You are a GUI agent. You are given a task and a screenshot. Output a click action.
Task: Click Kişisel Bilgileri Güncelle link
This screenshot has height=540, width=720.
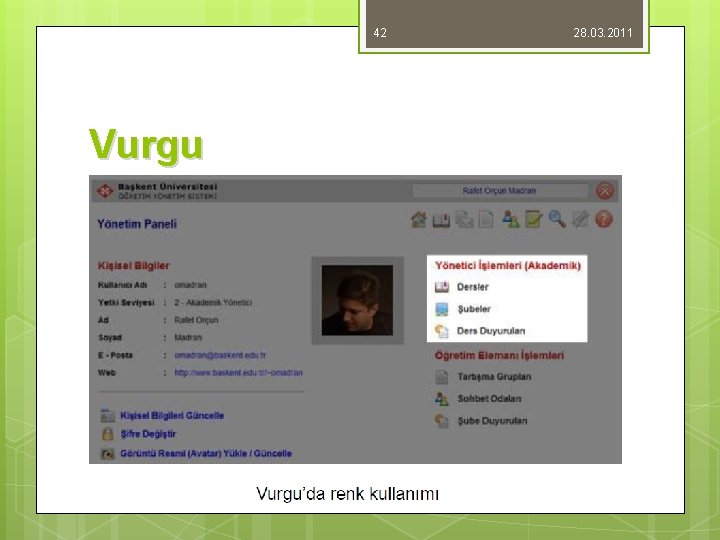pyautogui.click(x=172, y=416)
